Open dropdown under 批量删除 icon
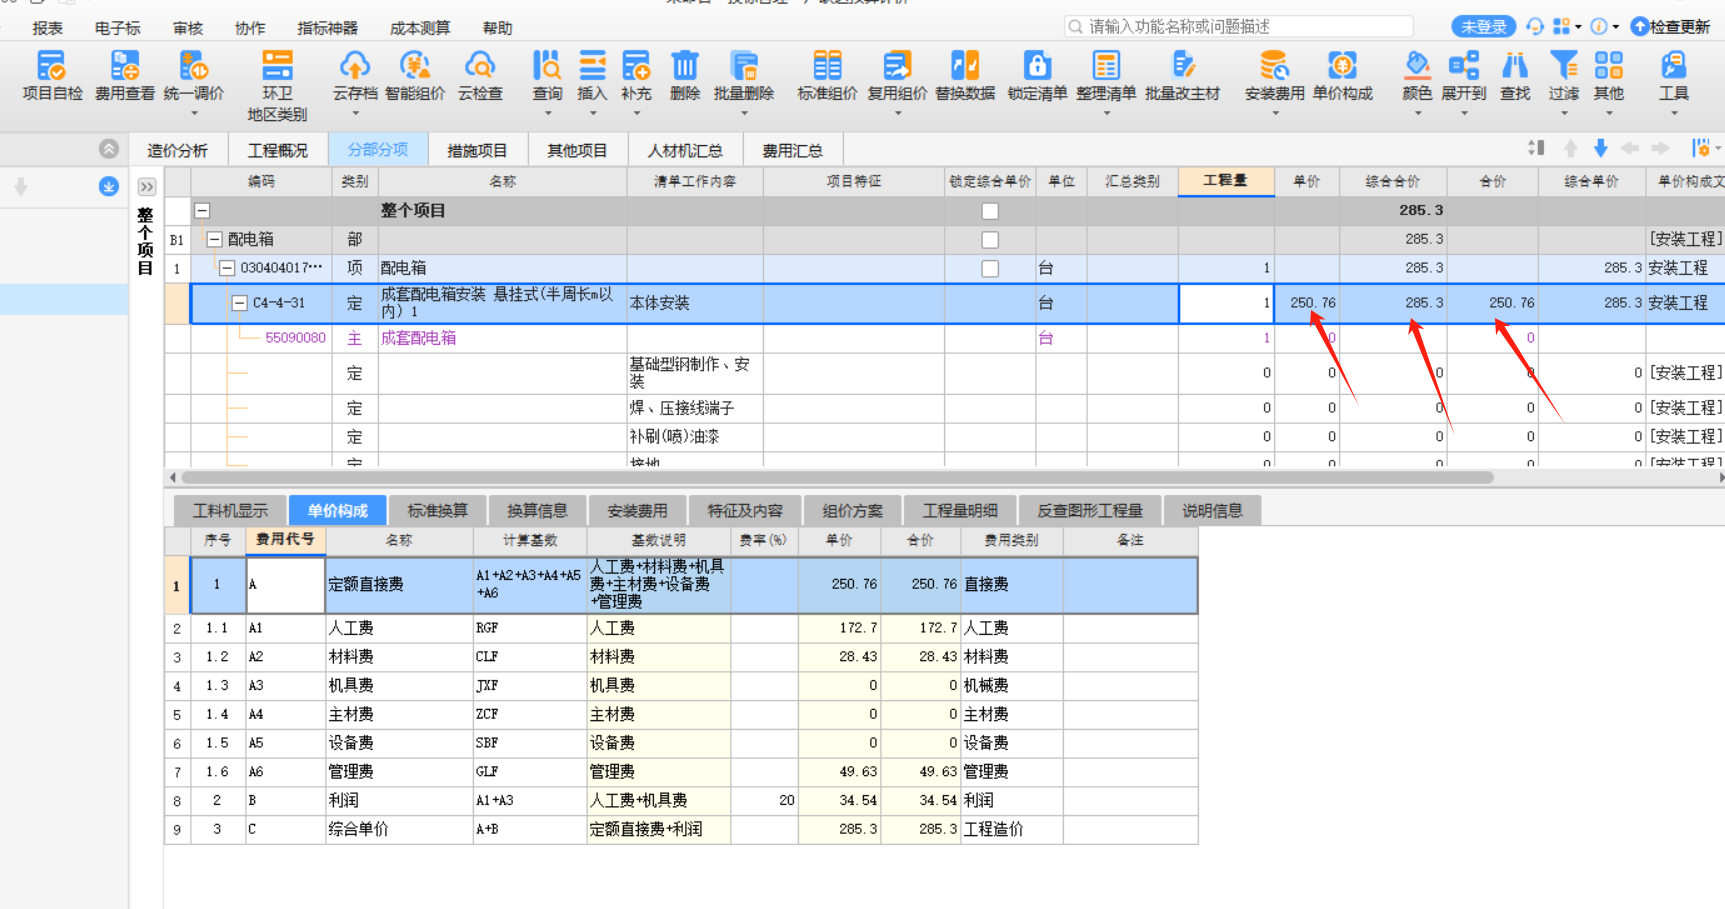This screenshot has height=909, width=1725. point(744,113)
